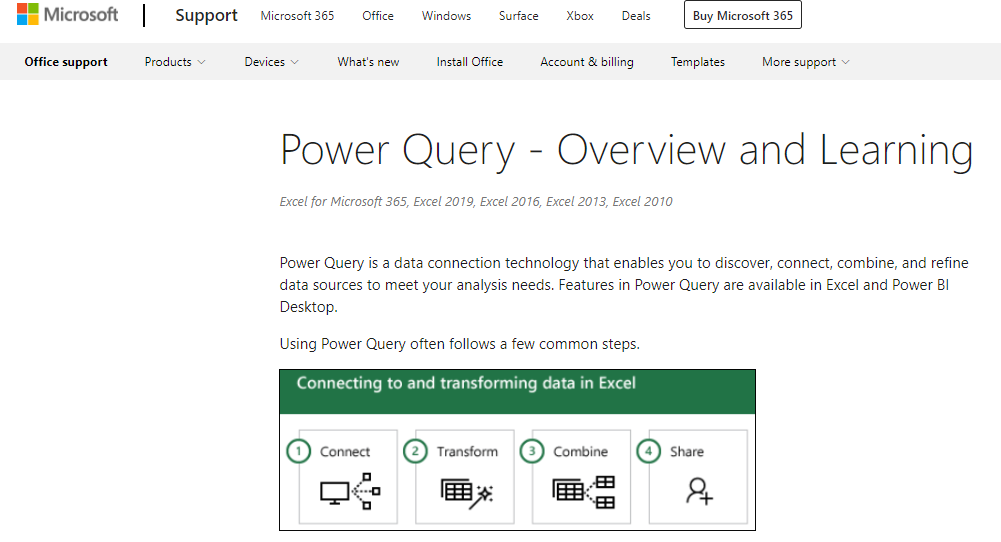1001x542 pixels.
Task: Click the Transform table-wand icon
Action: tap(467, 493)
